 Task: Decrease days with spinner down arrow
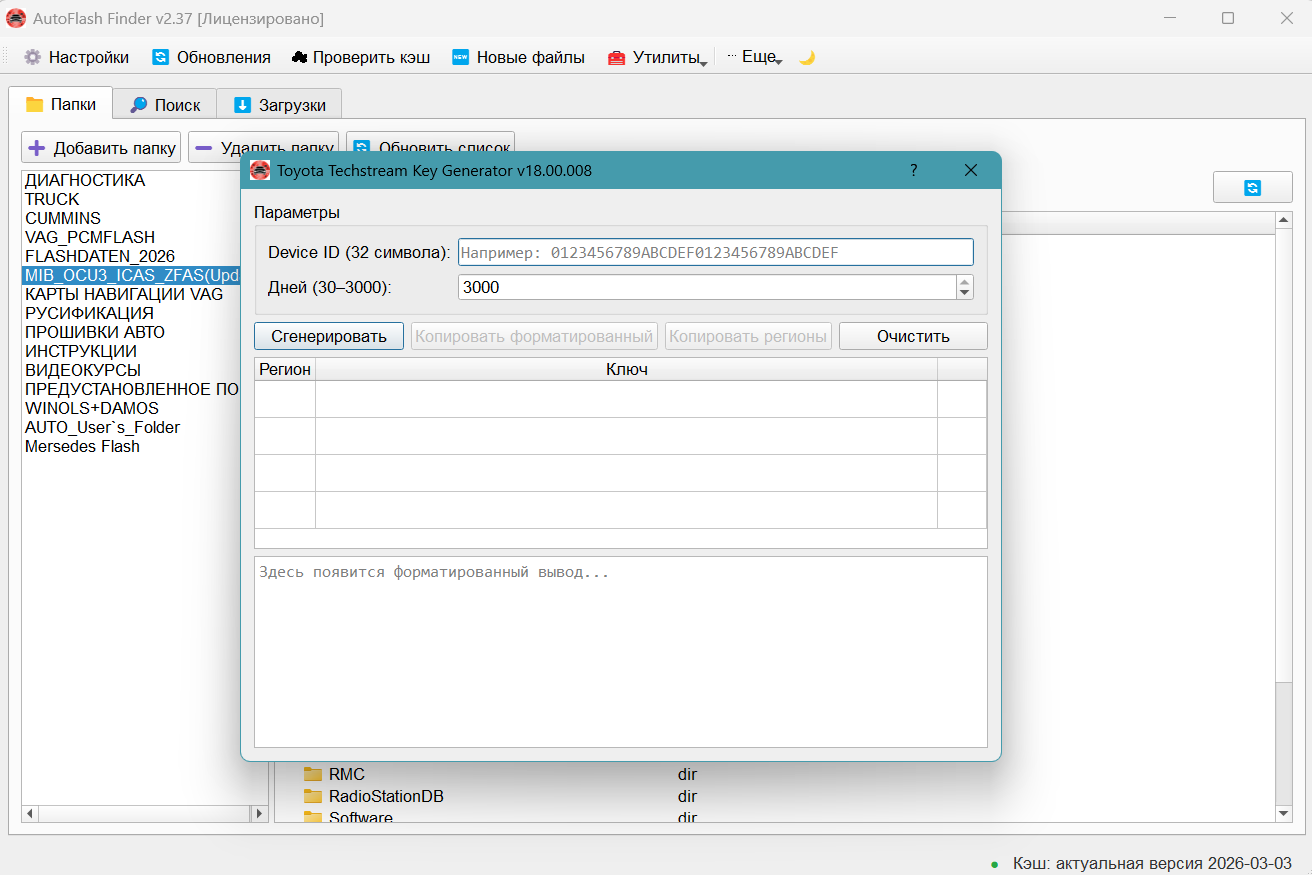965,293
